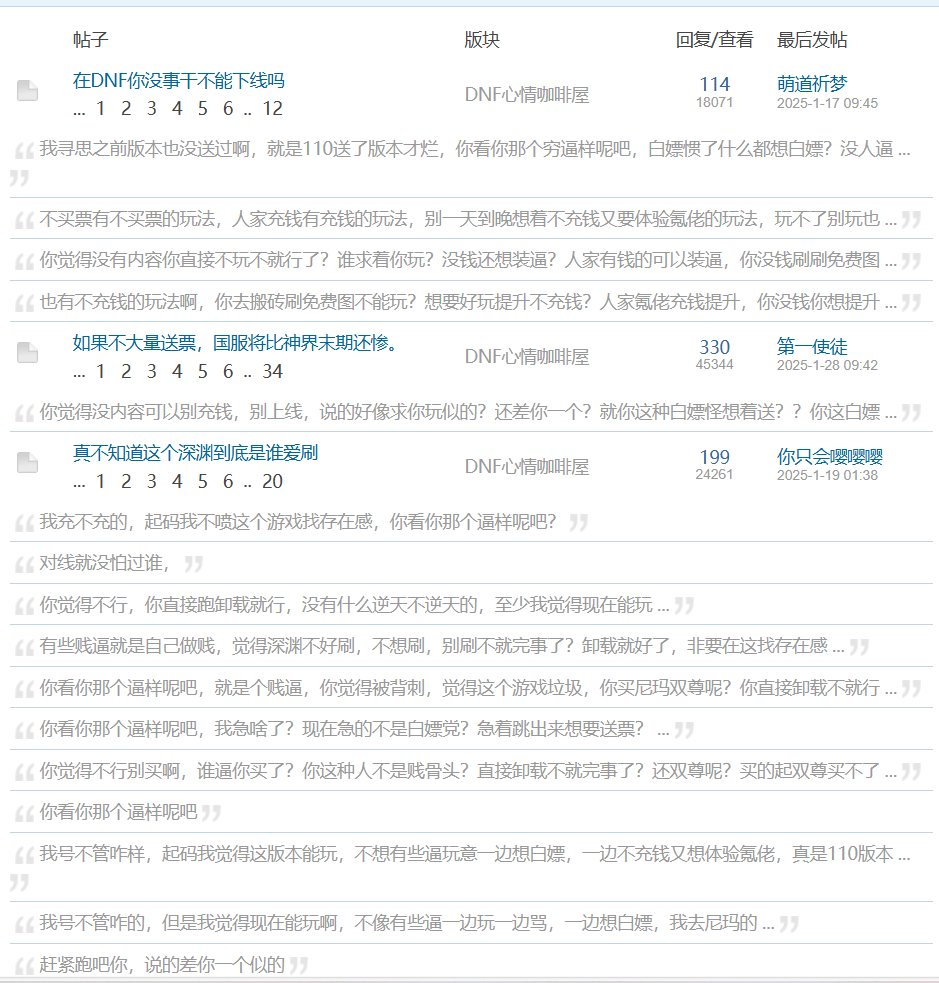The height and width of the screenshot is (983, 939).
Task: Open quoted reply starting 我寻思之前版本也没送过啊
Action: [475, 149]
